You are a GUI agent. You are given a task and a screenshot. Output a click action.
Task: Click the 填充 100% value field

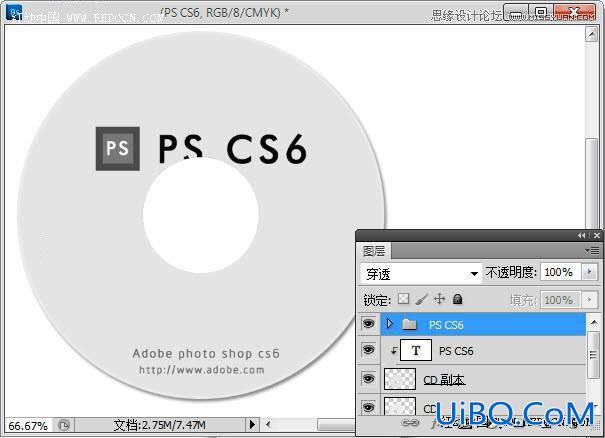(x=561, y=300)
